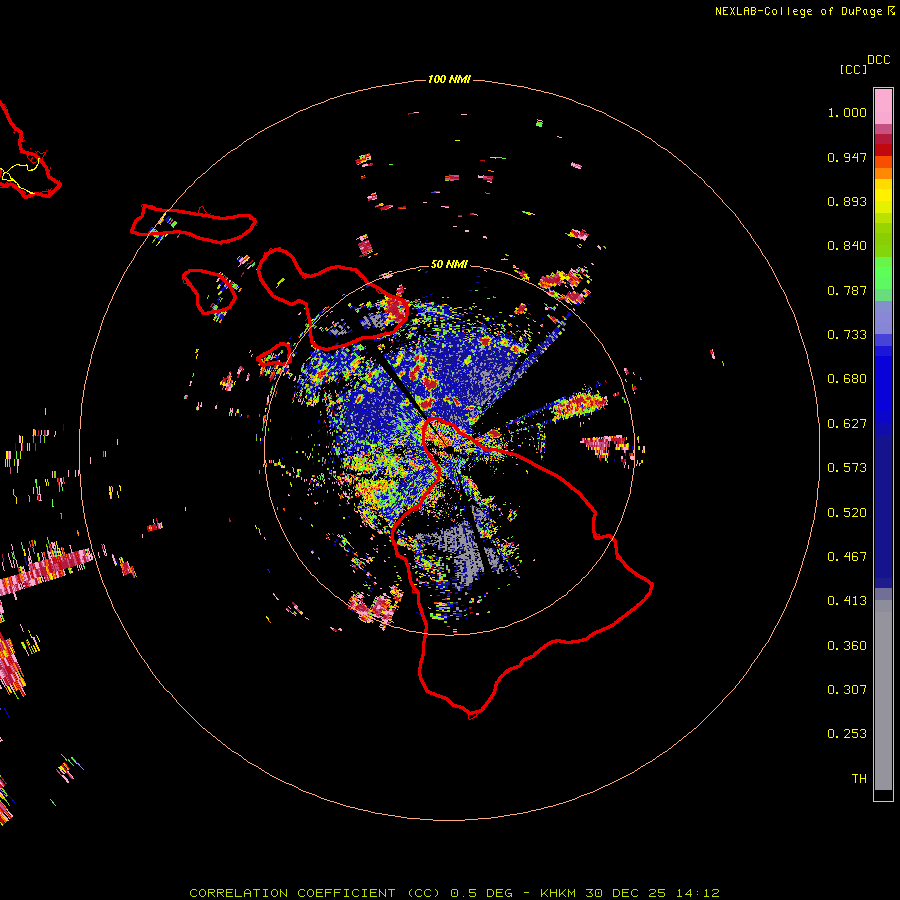Click the 100 NMI range ring label

449,79
